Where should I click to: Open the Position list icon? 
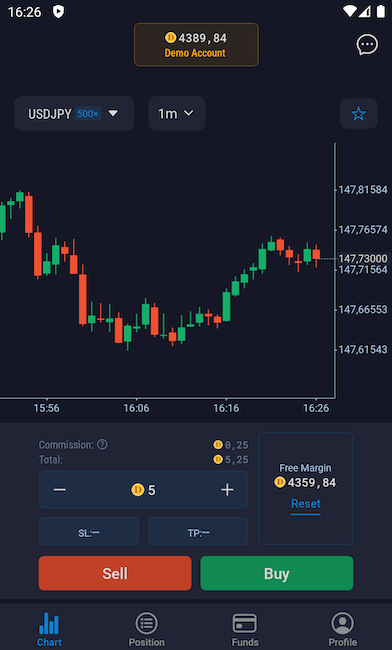(146, 623)
